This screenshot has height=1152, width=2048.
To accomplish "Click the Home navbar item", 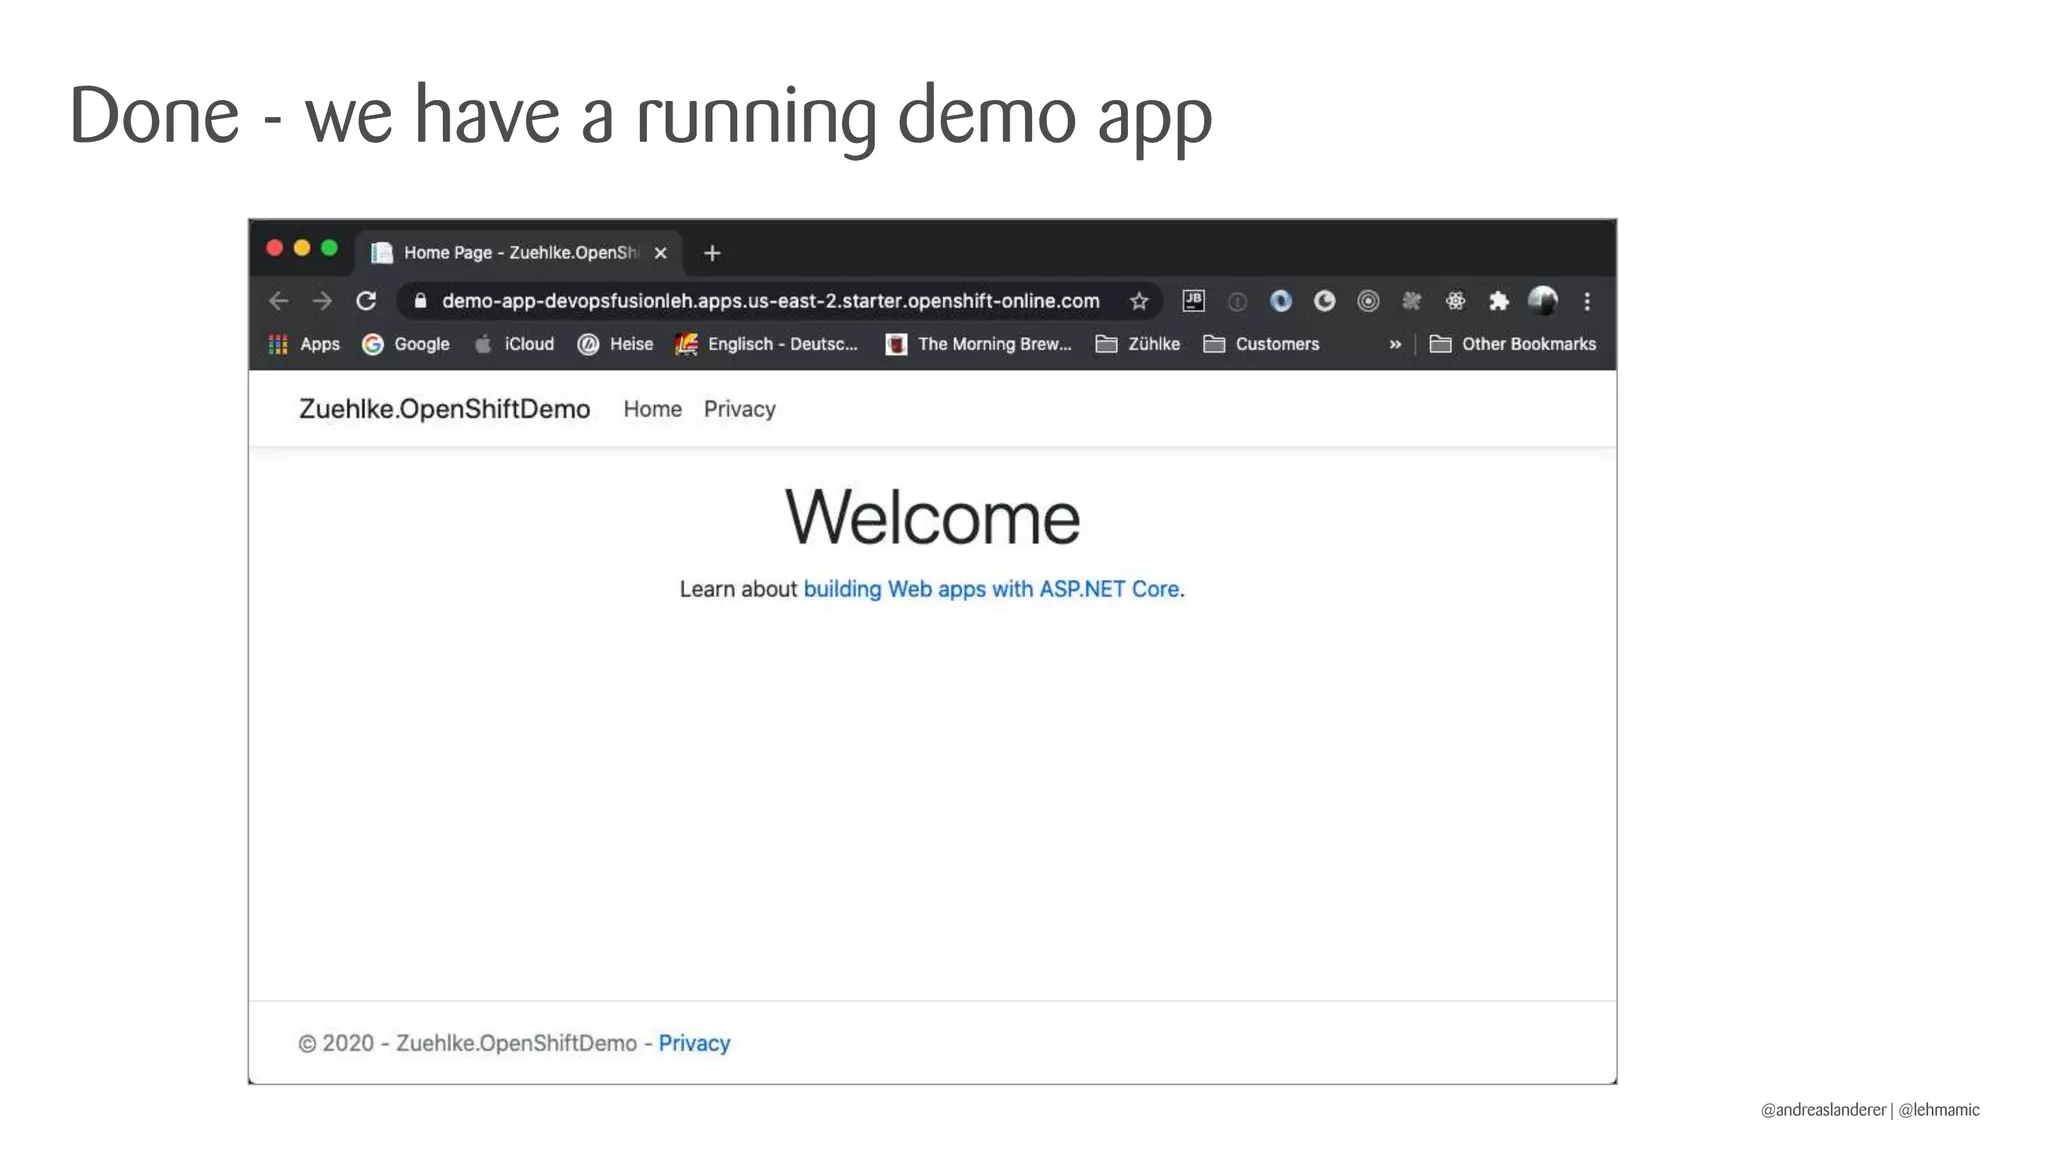I will 652,409.
